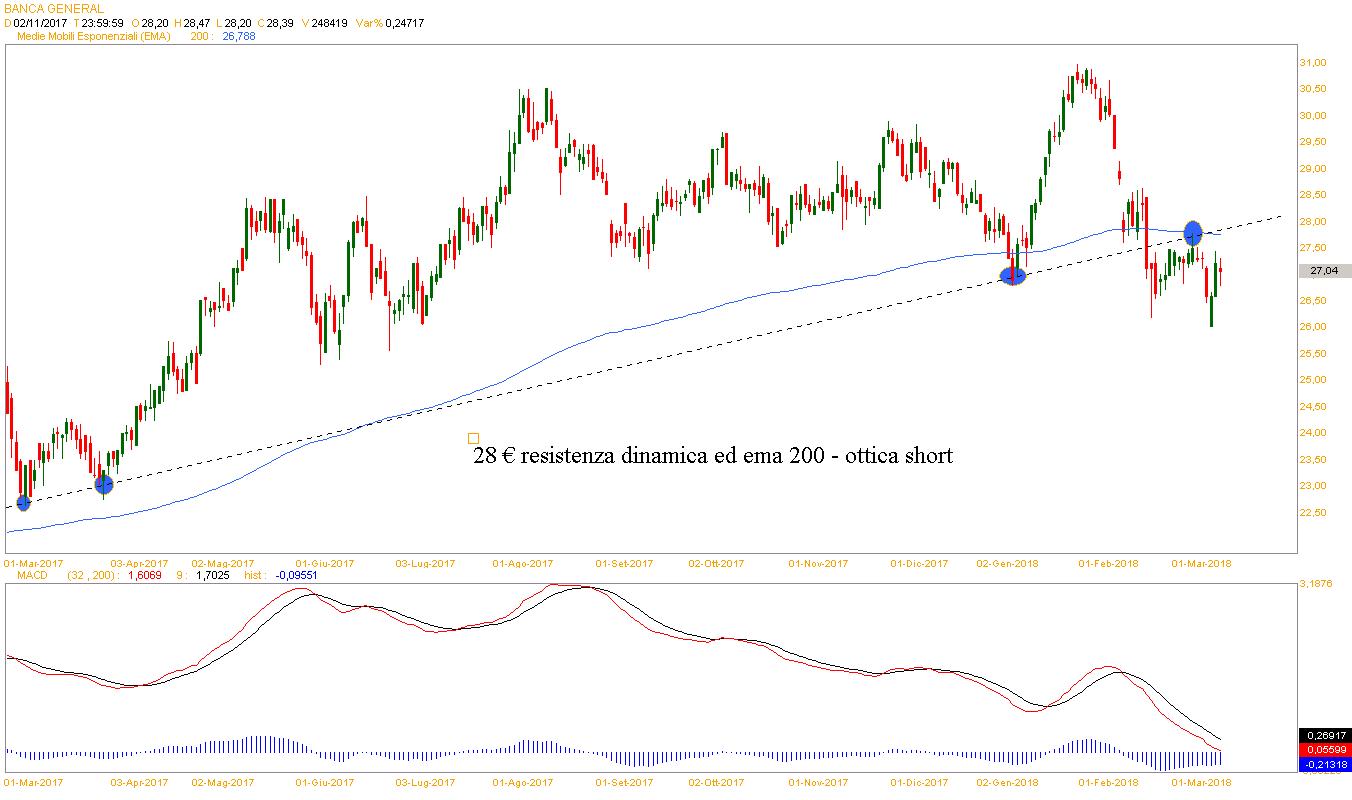Click 01-Feb-2018 on the upper date axis
Image resolution: width=1352 pixels, height=800 pixels.
1108,564
